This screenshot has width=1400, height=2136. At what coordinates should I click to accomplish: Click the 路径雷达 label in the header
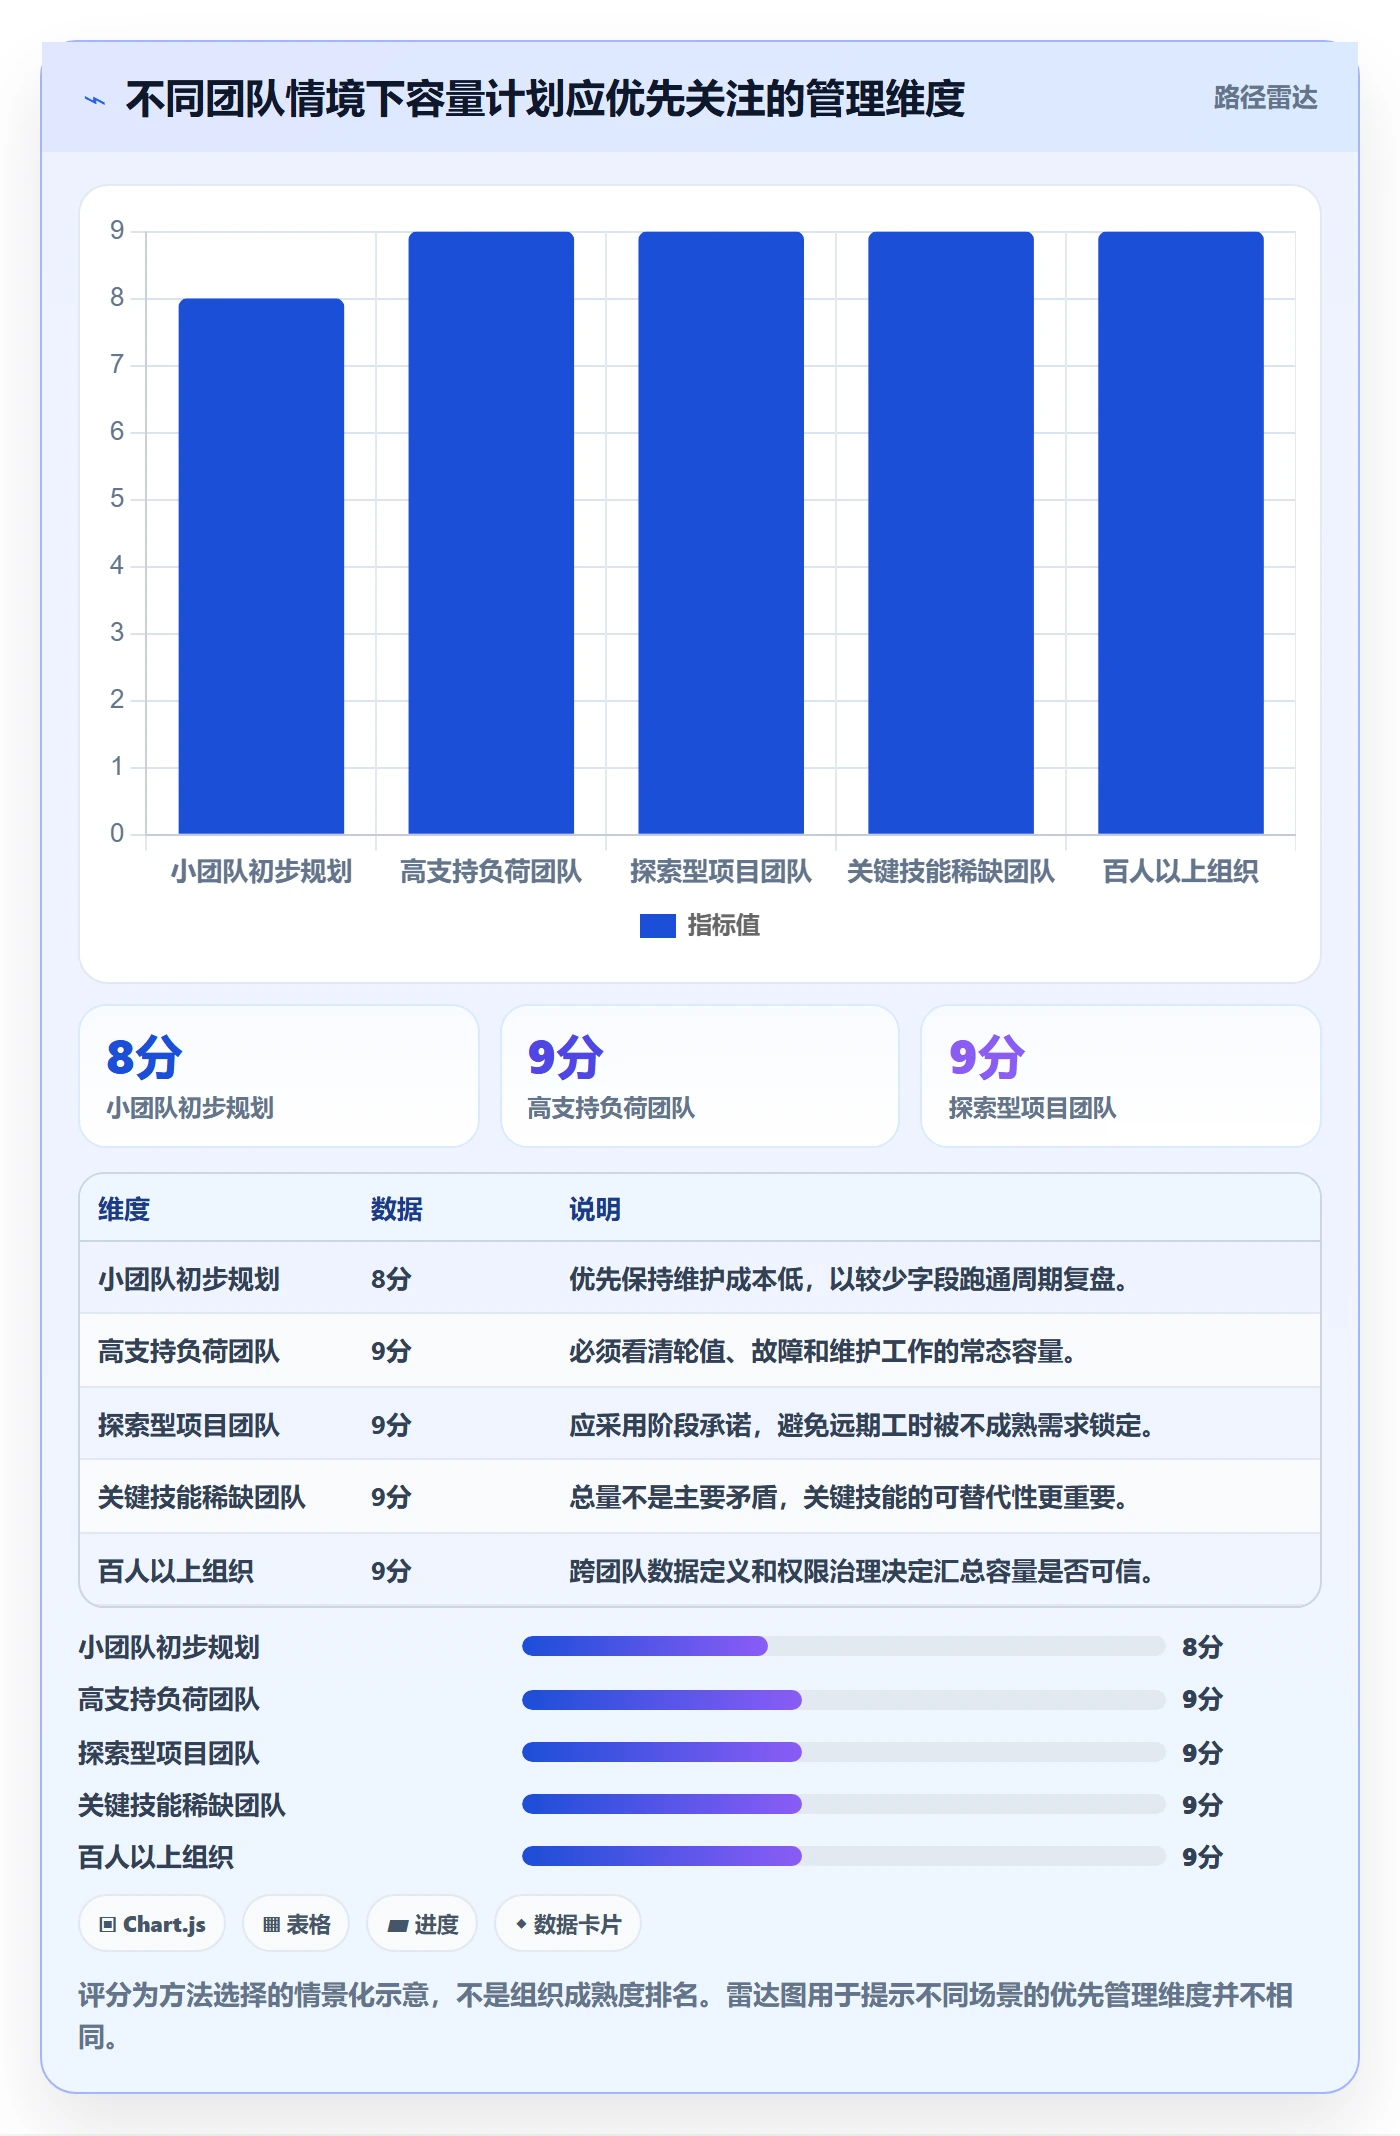click(x=1265, y=98)
